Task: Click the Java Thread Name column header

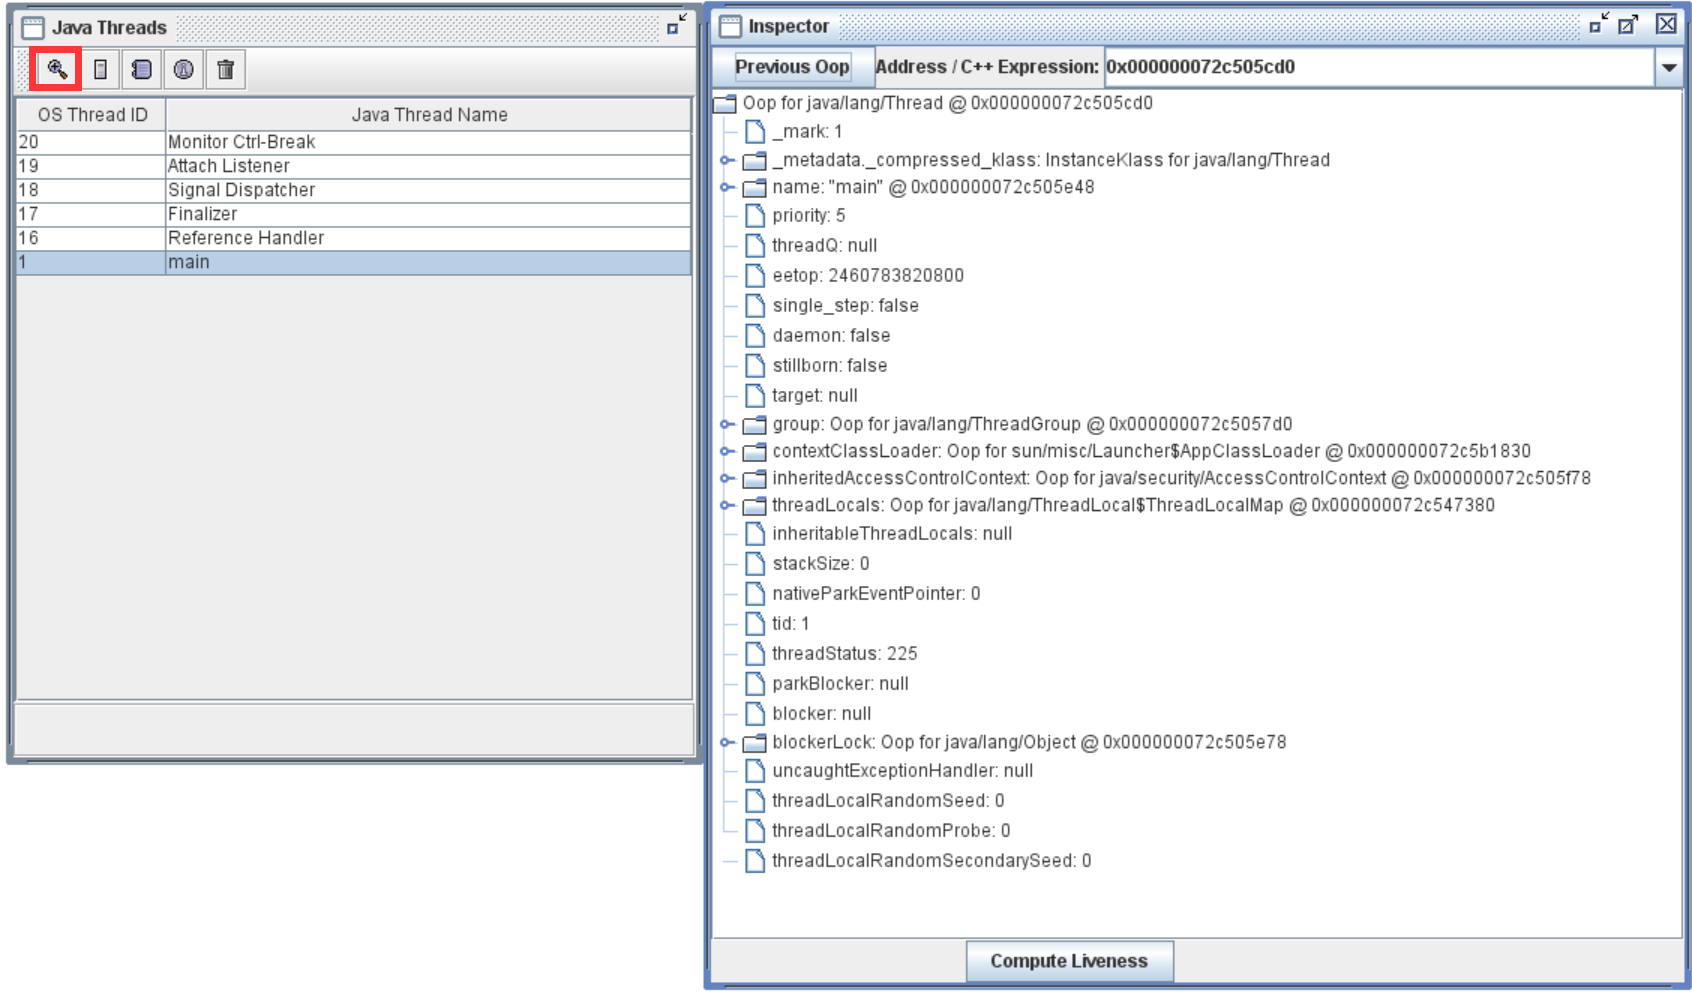Action: pos(429,114)
